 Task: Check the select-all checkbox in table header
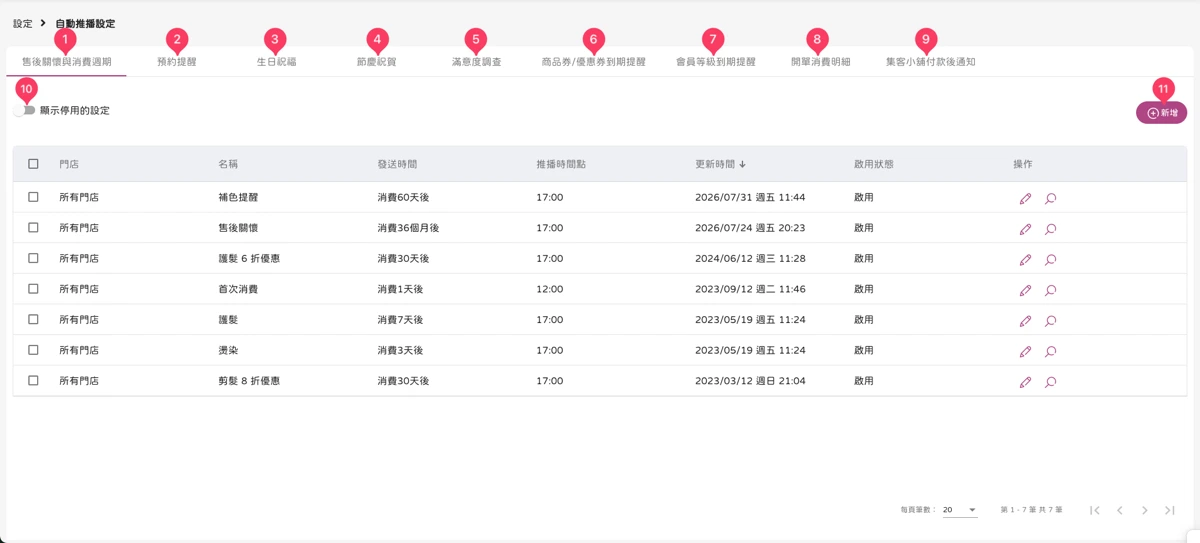[33, 164]
